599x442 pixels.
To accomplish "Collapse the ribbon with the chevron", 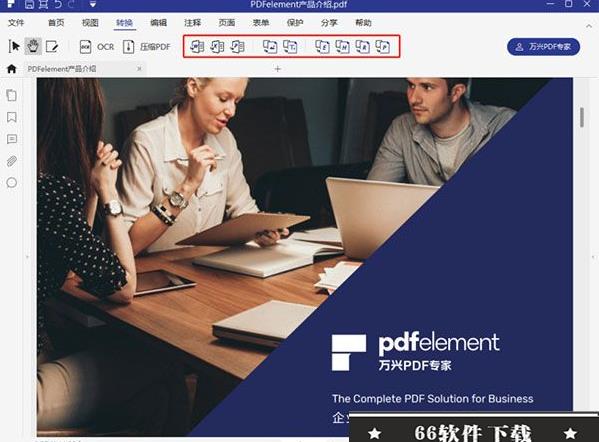I will (589, 26).
